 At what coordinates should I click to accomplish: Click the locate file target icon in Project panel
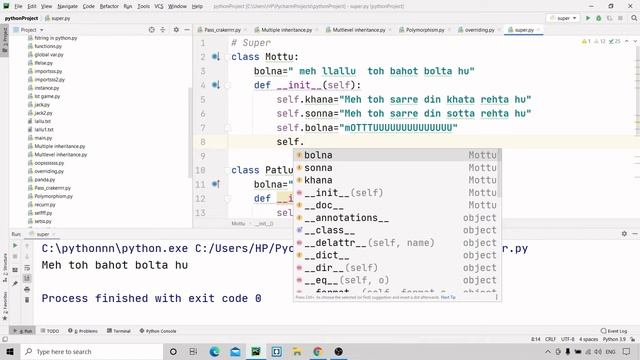(x=151, y=30)
